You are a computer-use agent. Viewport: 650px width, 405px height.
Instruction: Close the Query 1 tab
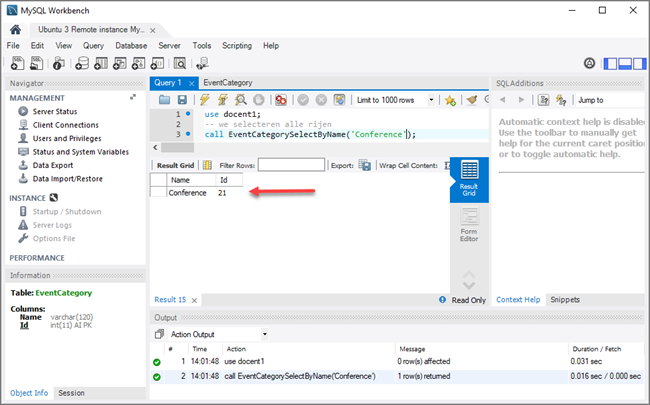[x=192, y=83]
